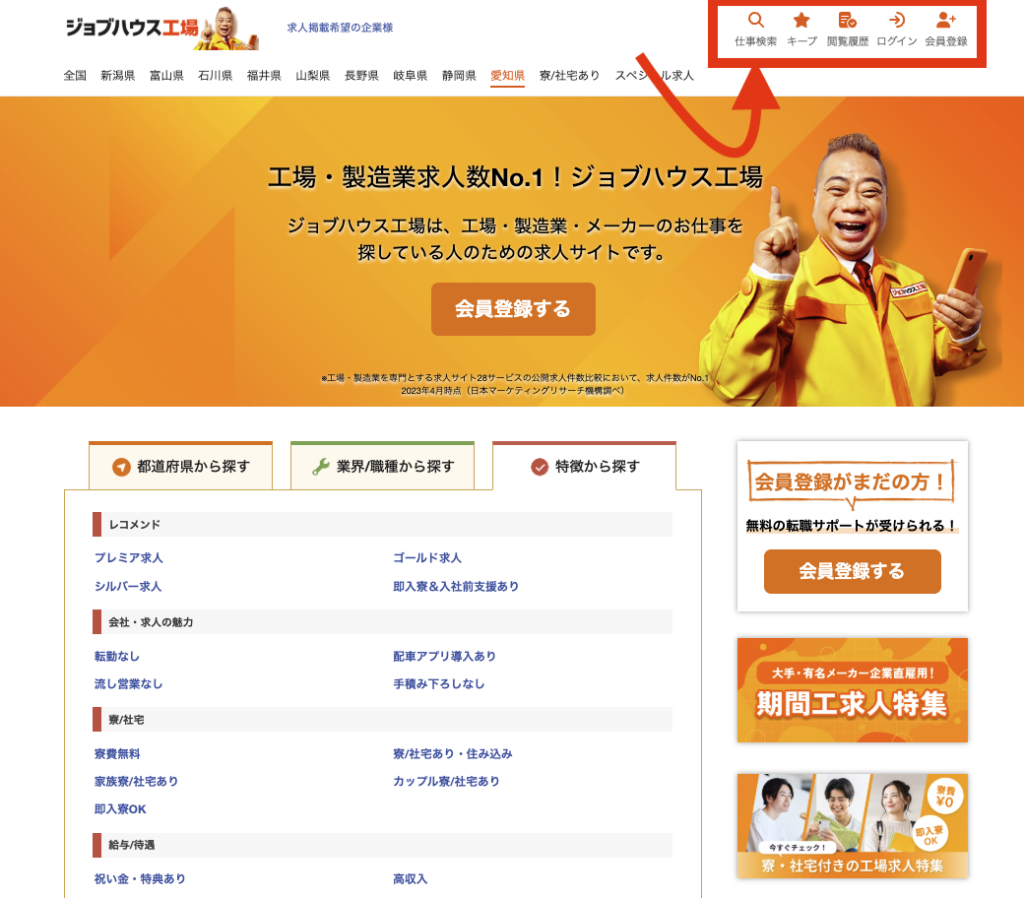
Task: Open 寮/社宅あり・住み込み link
Action: tap(453, 754)
